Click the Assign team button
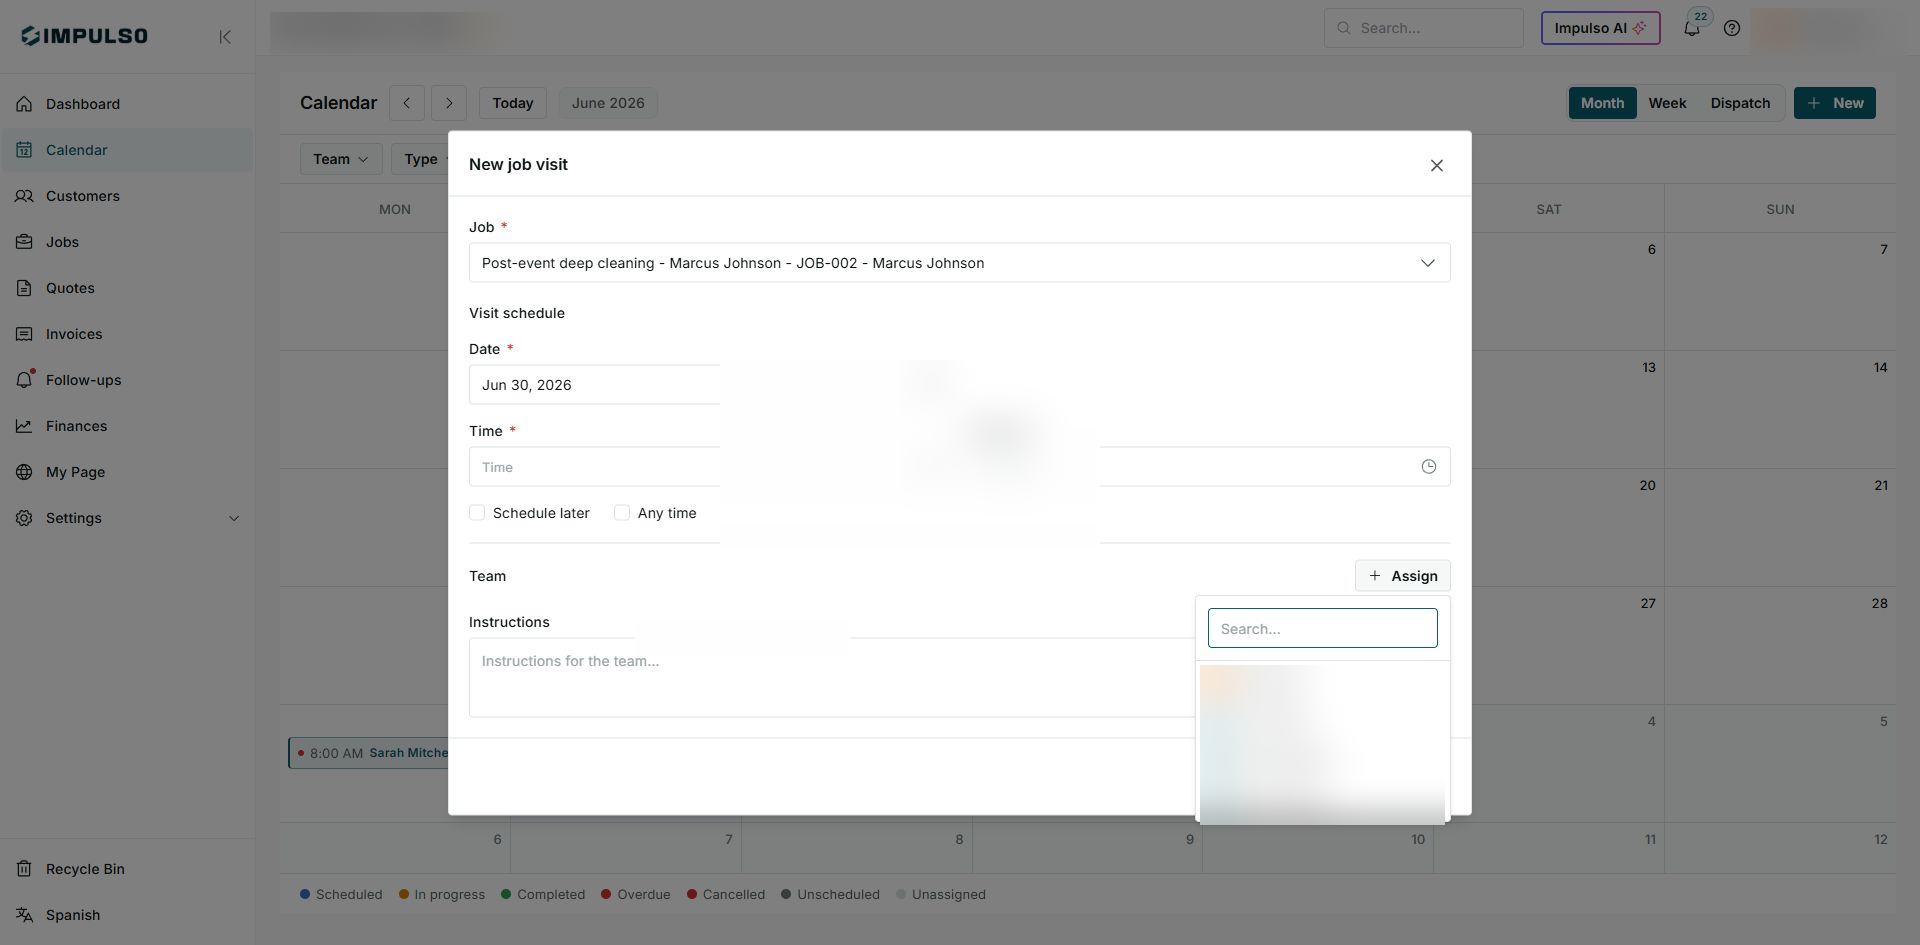Image resolution: width=1920 pixels, height=945 pixels. coord(1402,576)
